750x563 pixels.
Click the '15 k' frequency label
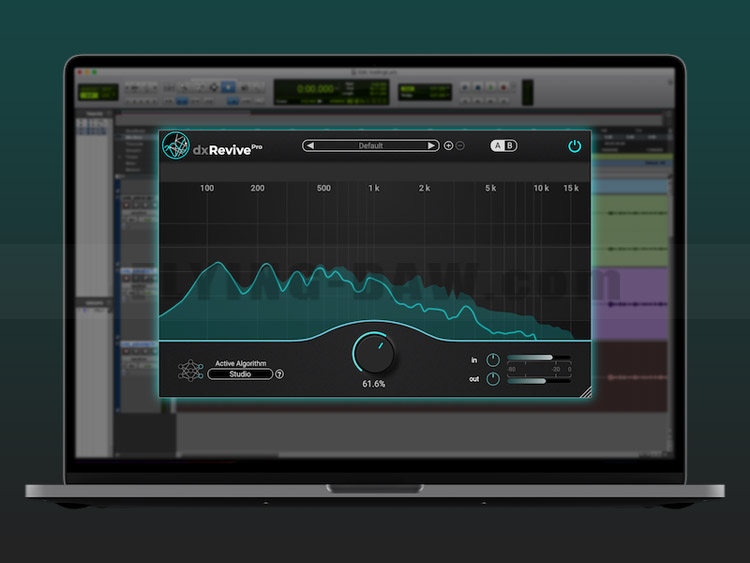pos(571,188)
